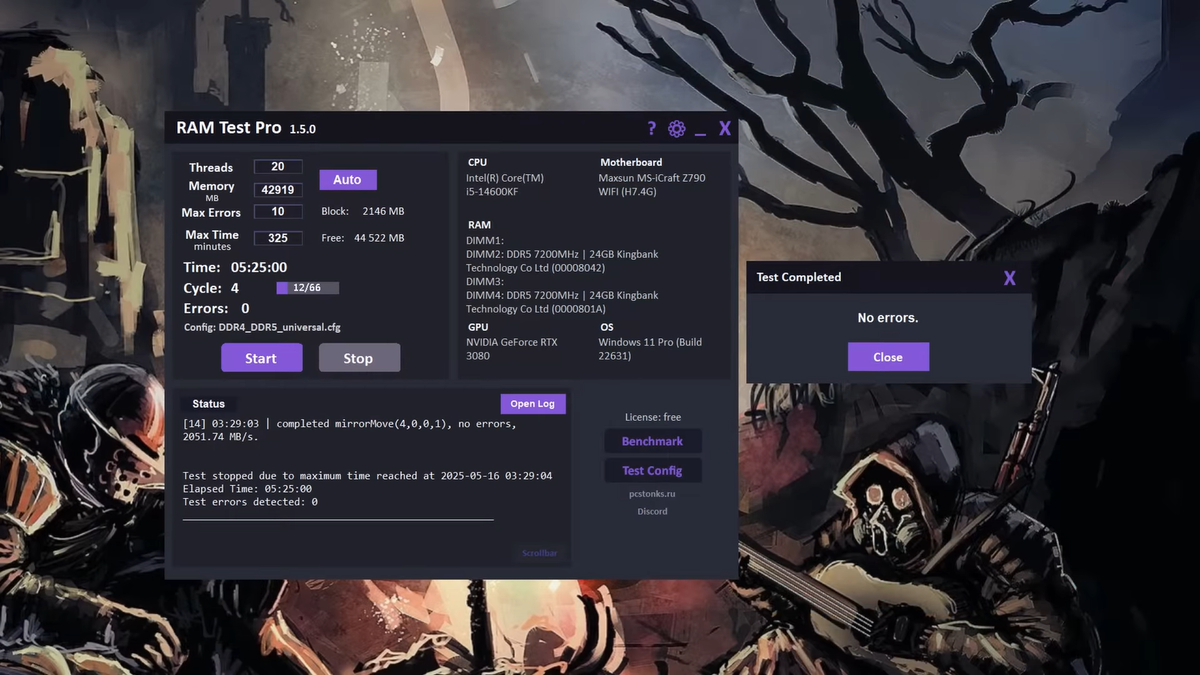Click the DIMM4 DDR5 7200MHz entry
This screenshot has height=675, width=1200.
(x=562, y=302)
